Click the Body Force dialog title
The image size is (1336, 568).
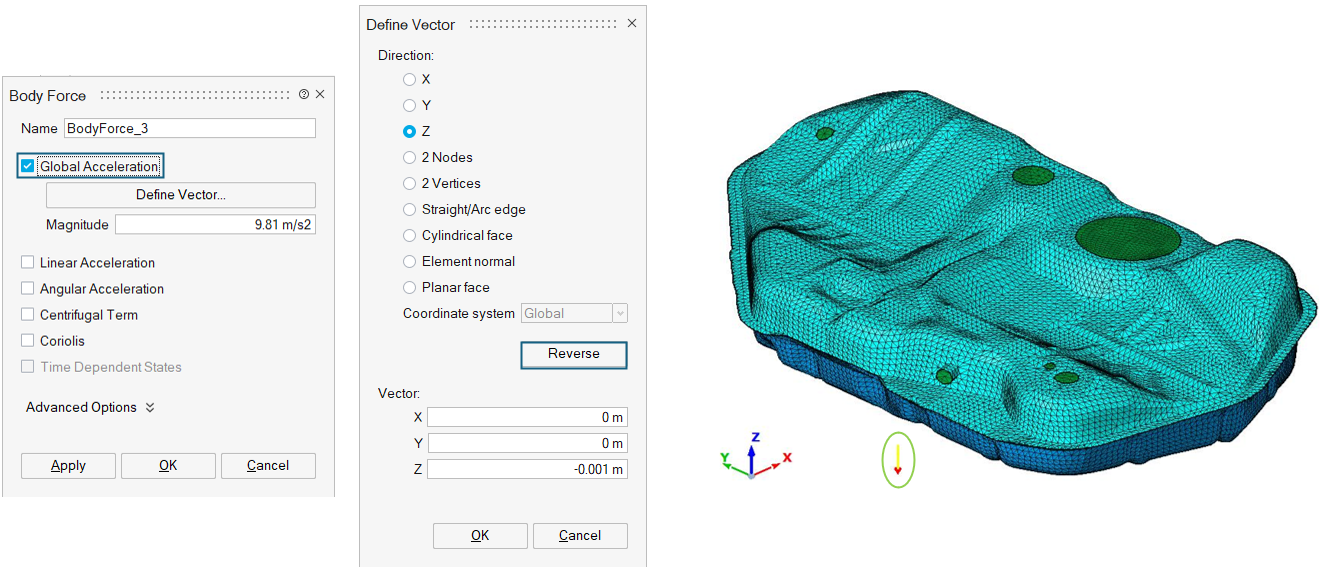pyautogui.click(x=48, y=96)
